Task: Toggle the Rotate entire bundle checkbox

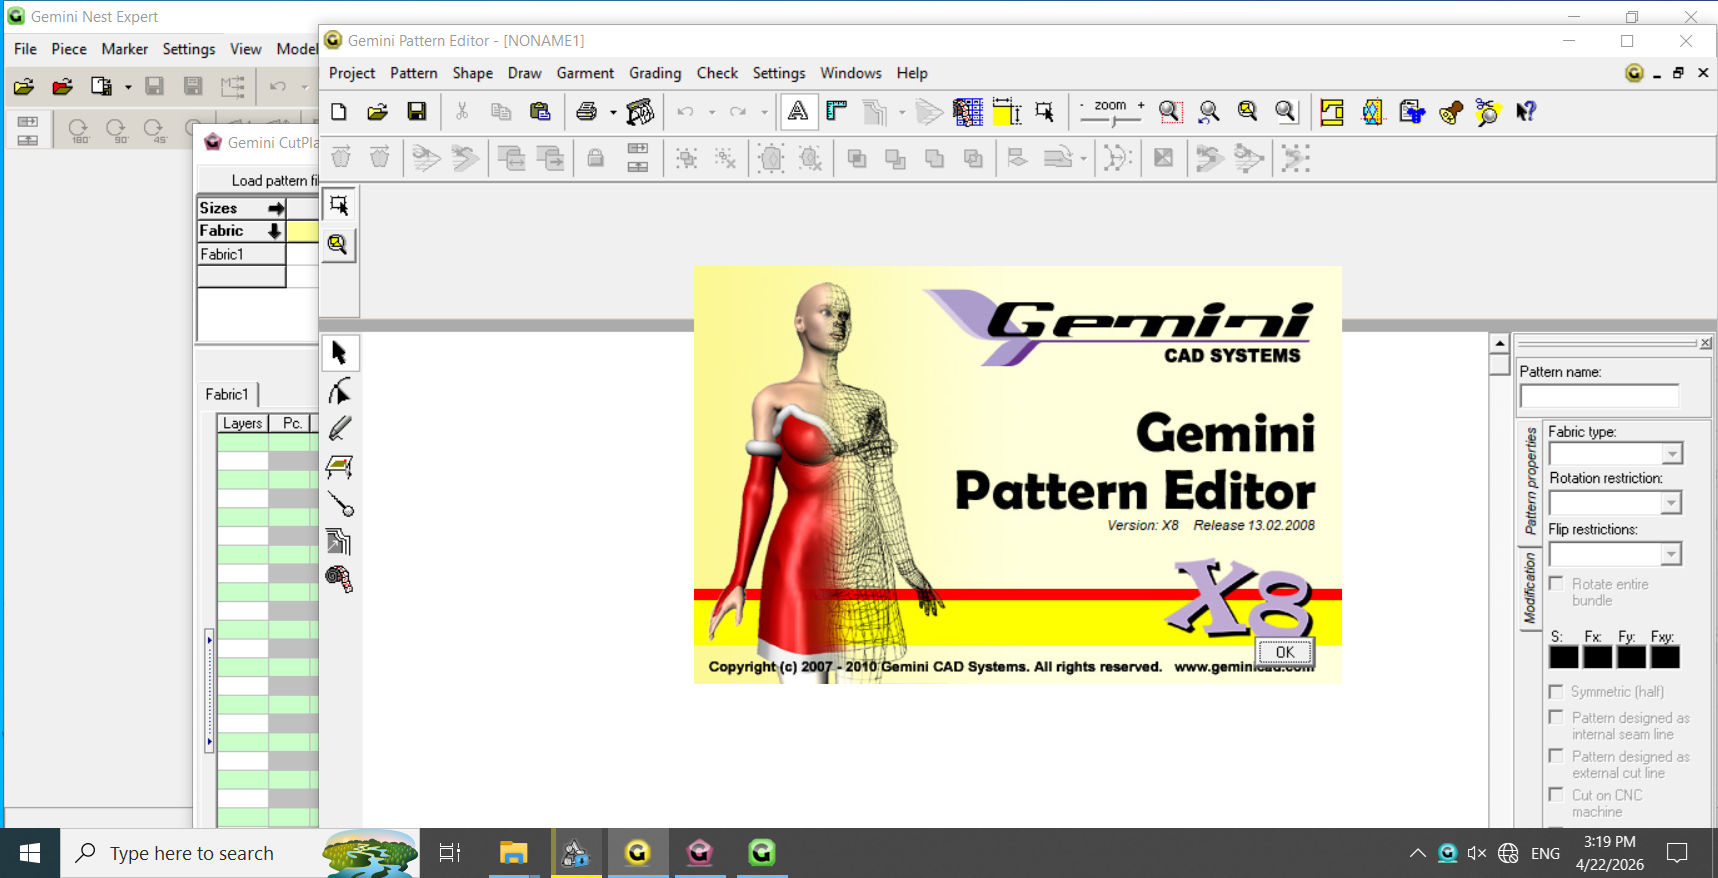Action: (x=1556, y=583)
